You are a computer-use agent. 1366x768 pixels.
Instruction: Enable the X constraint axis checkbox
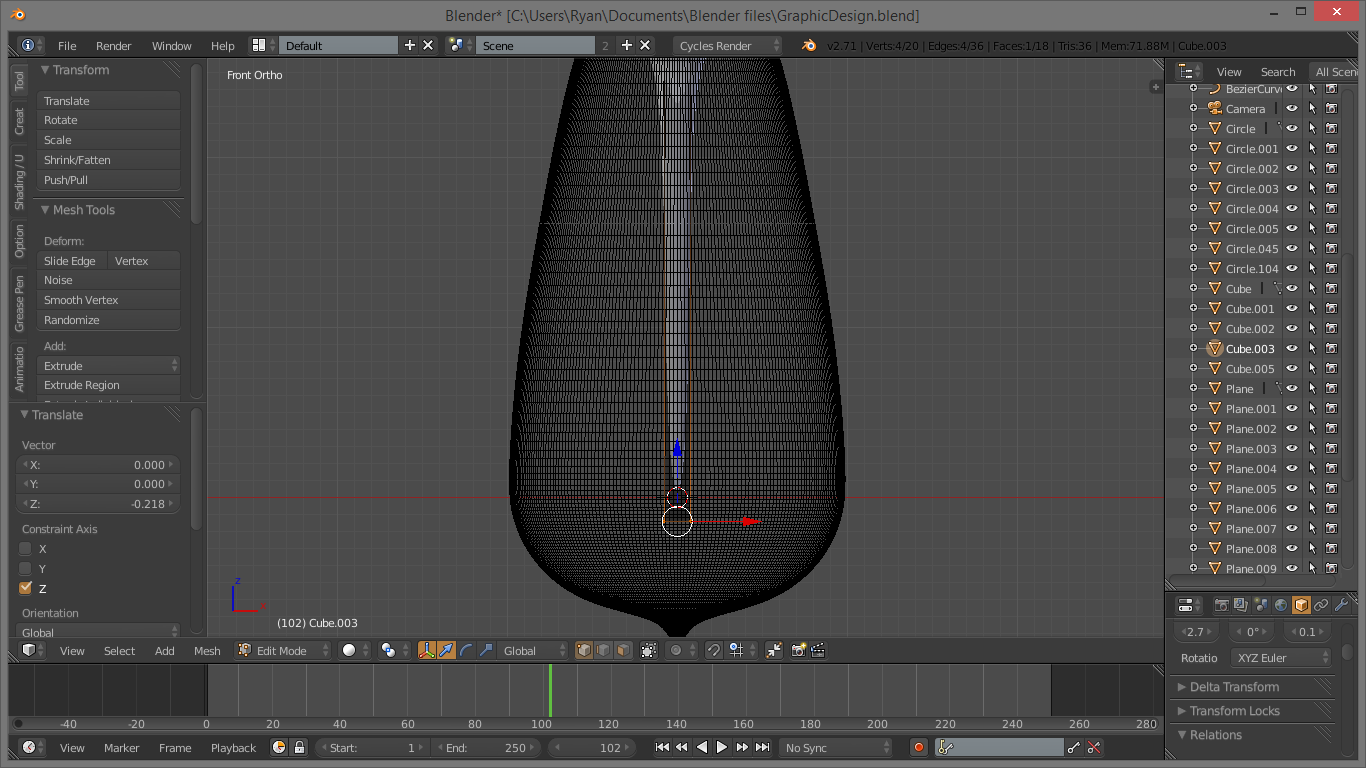click(26, 548)
